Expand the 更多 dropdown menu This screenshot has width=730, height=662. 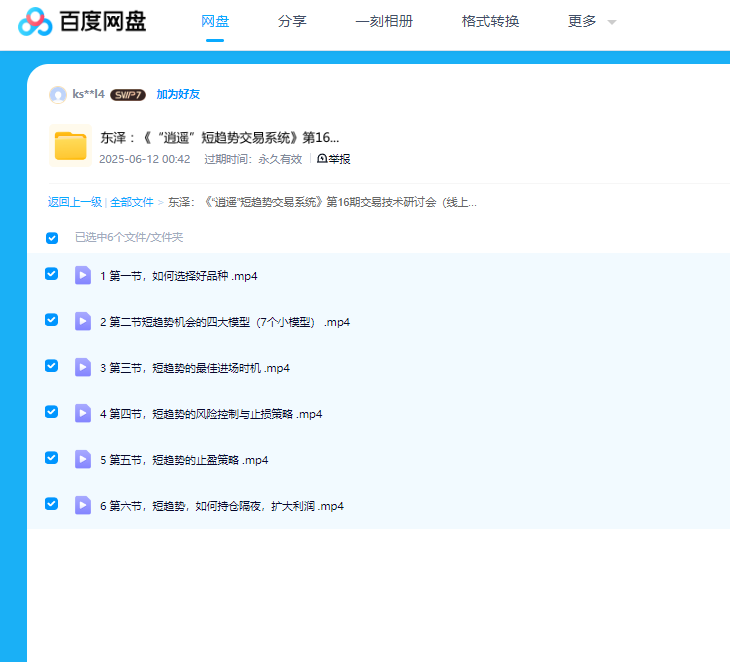pyautogui.click(x=592, y=22)
